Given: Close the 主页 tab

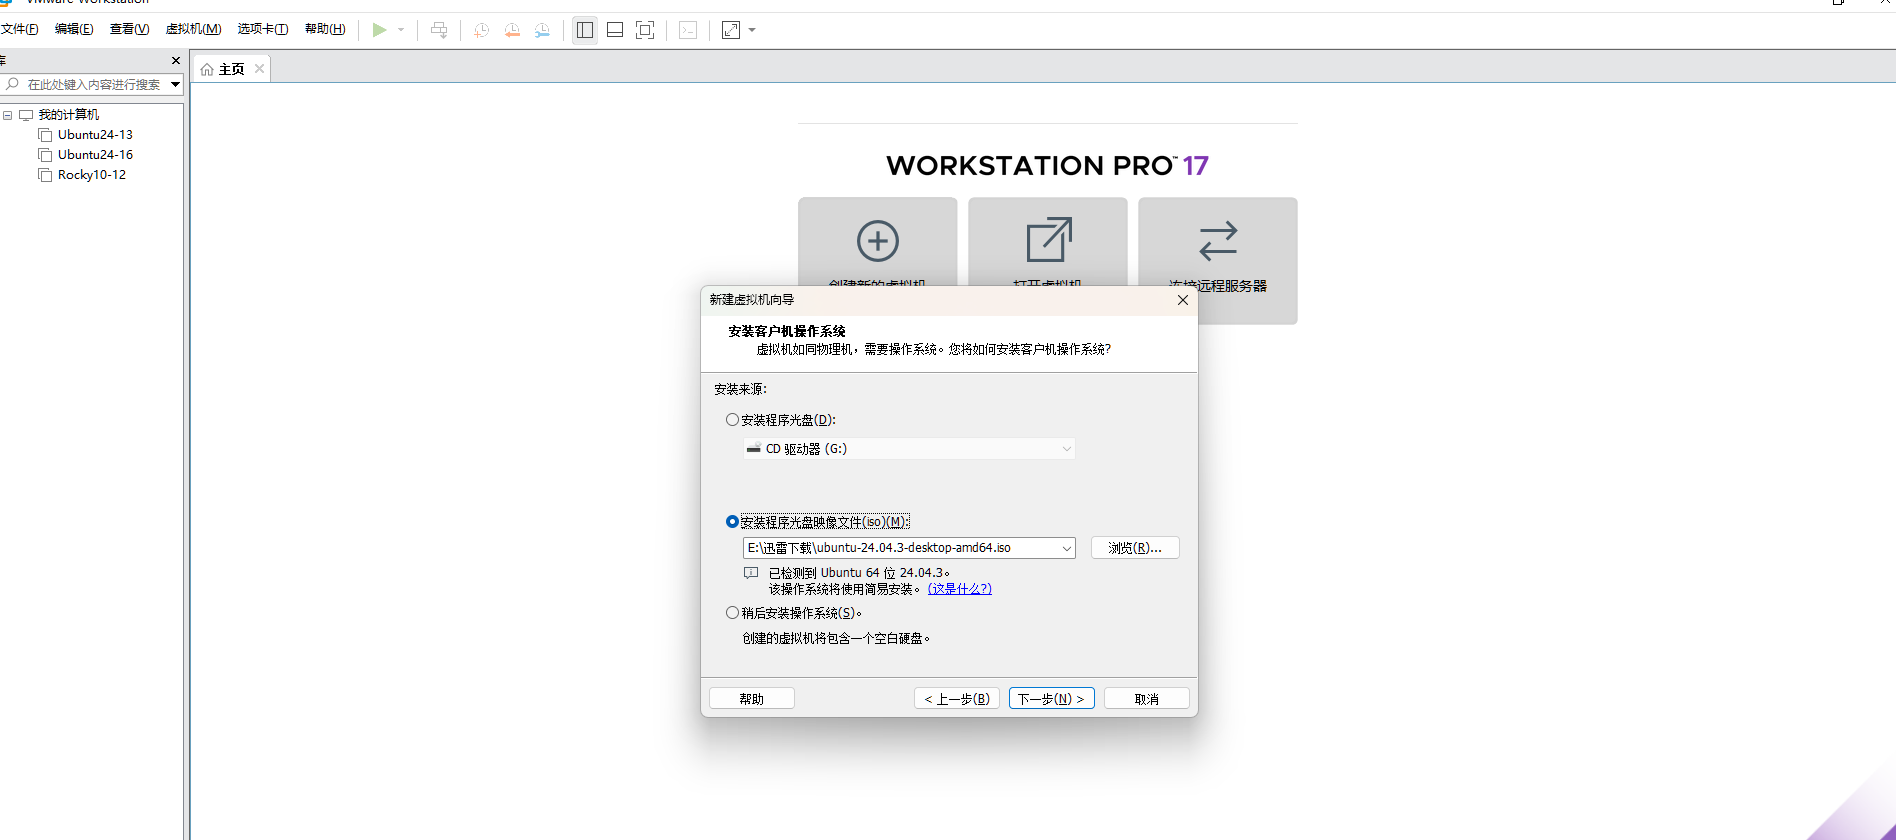Looking at the screenshot, I should click(259, 68).
